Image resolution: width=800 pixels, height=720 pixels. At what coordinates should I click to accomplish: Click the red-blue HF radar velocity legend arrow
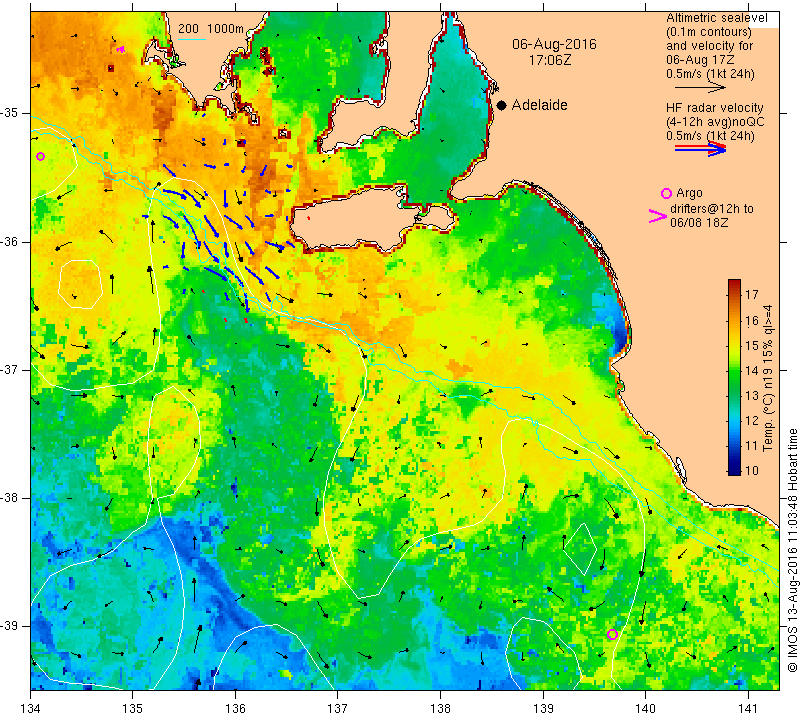click(x=701, y=148)
